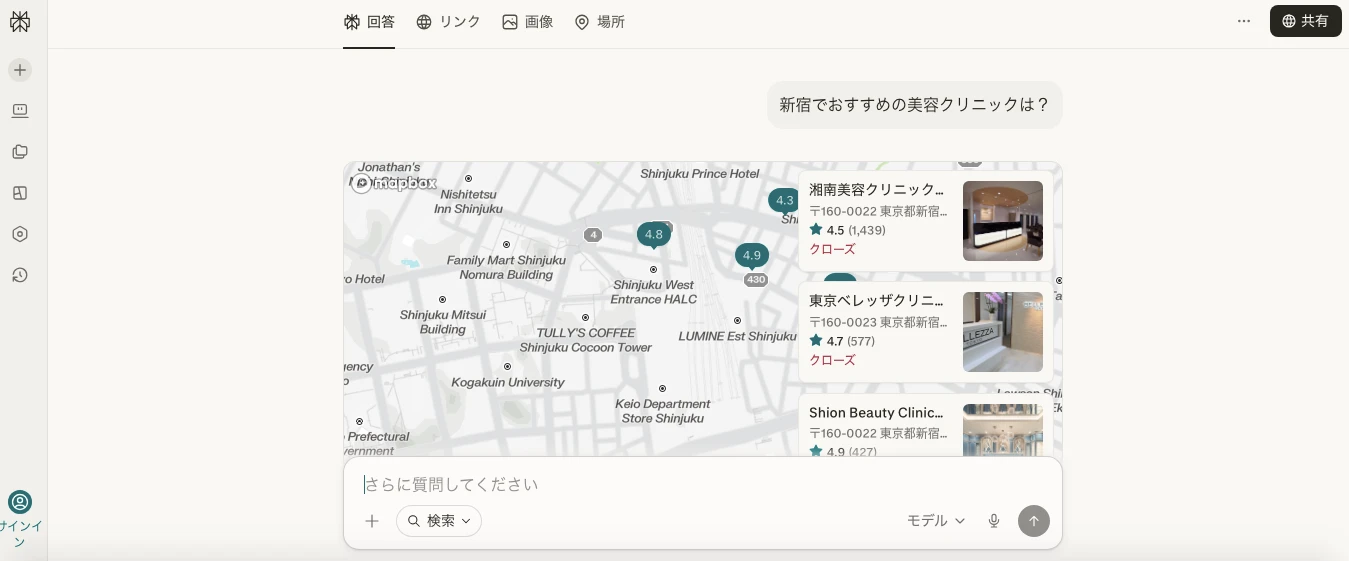The image size is (1349, 561).
Task: Click the LUMINE Est Shinjuku map label
Action: [738, 336]
